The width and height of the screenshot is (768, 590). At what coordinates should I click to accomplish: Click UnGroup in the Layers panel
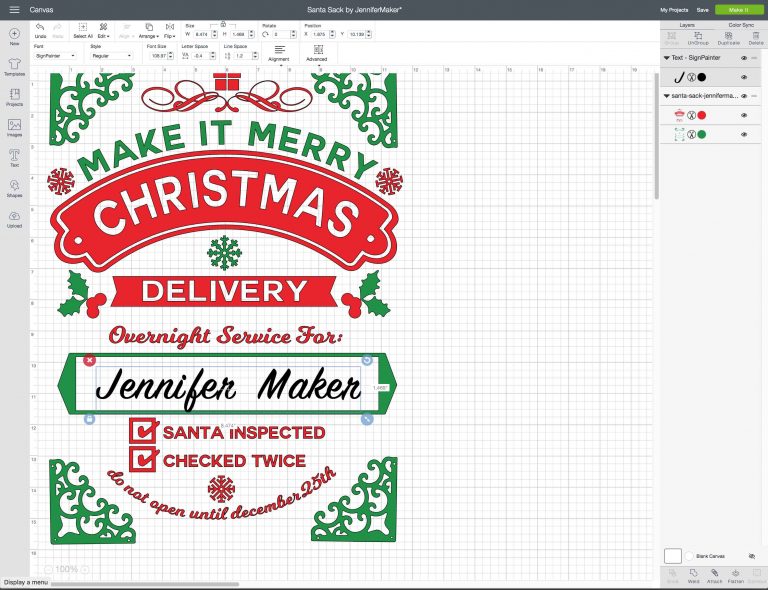click(x=698, y=38)
